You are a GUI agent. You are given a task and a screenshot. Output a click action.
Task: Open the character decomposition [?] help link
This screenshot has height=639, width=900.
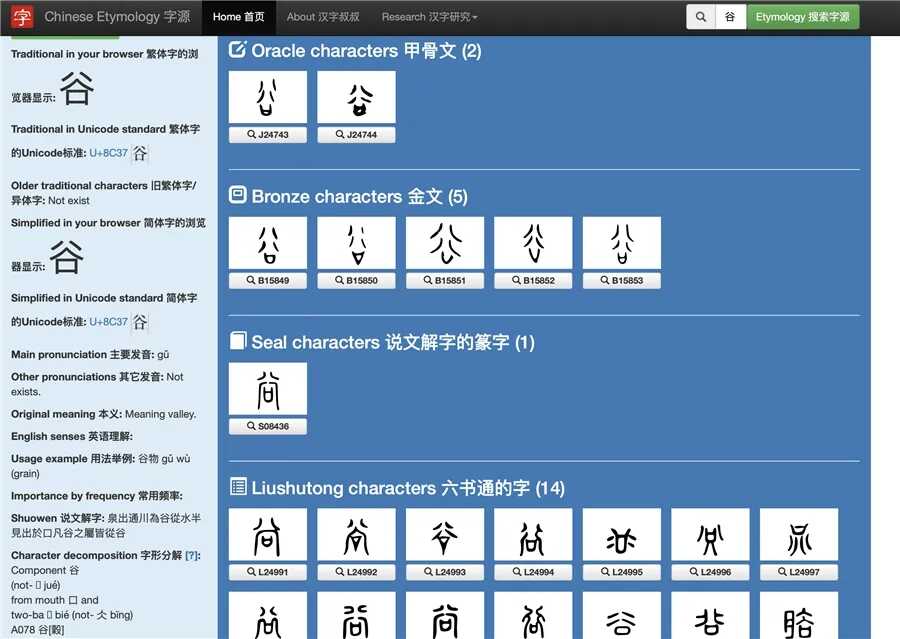pyautogui.click(x=192, y=555)
